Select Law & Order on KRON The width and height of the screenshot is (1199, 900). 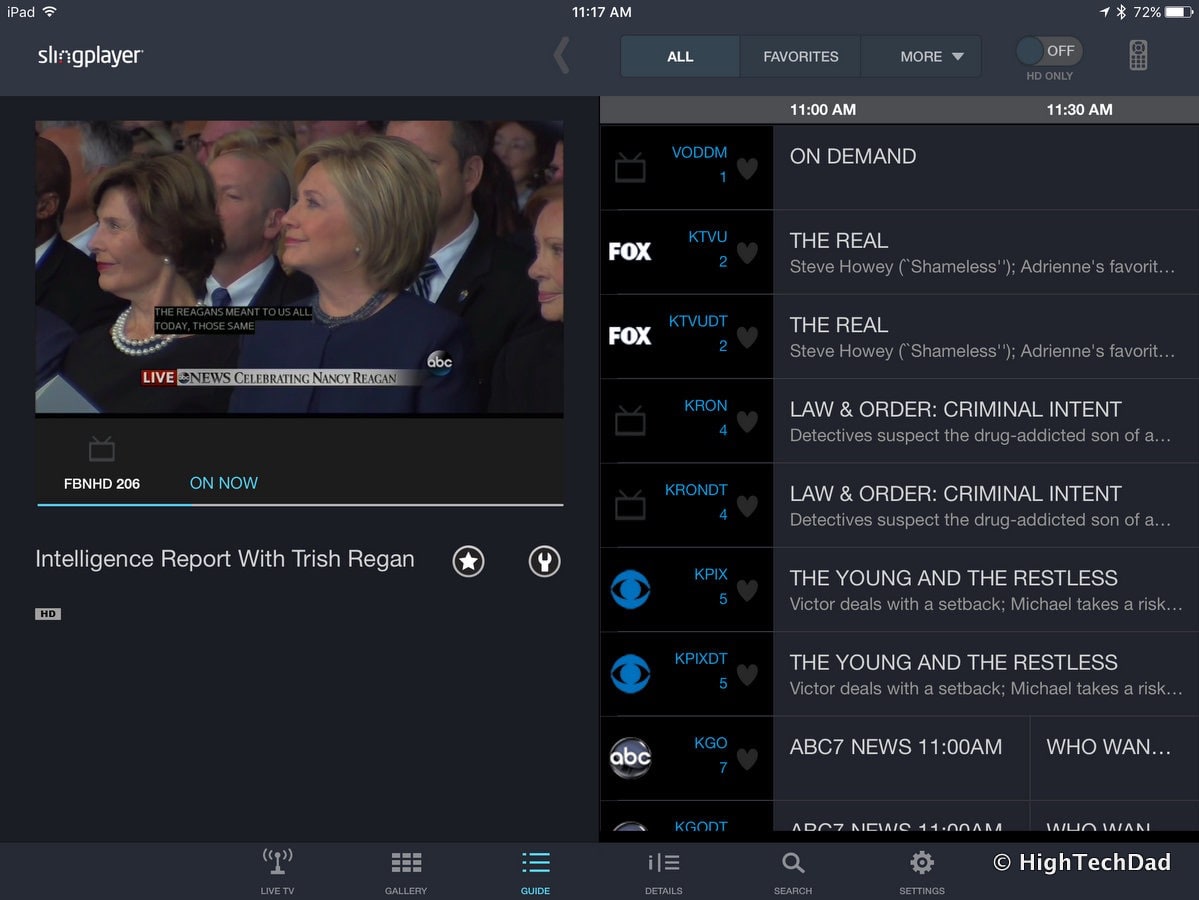(986, 421)
